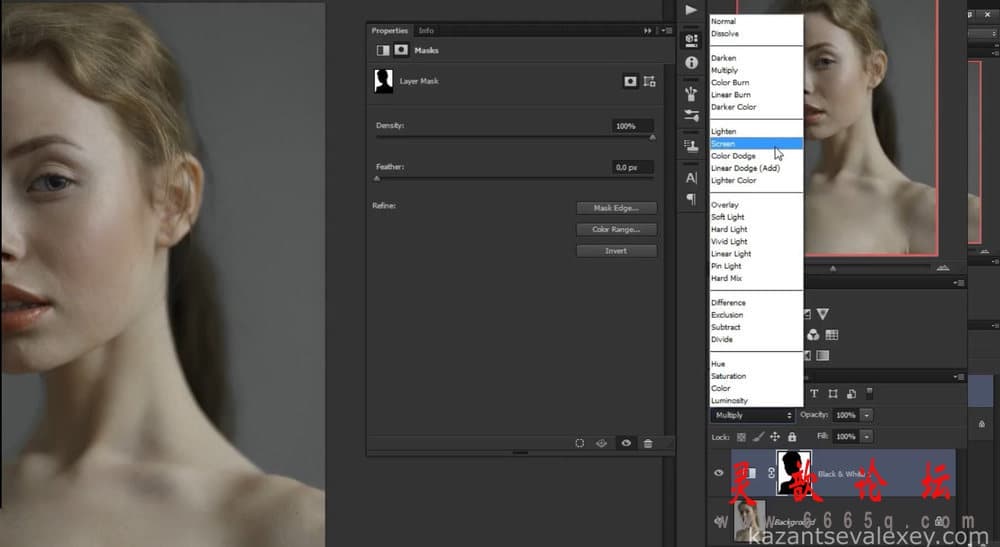Toggle Lock image pixels brush icon

(x=758, y=437)
